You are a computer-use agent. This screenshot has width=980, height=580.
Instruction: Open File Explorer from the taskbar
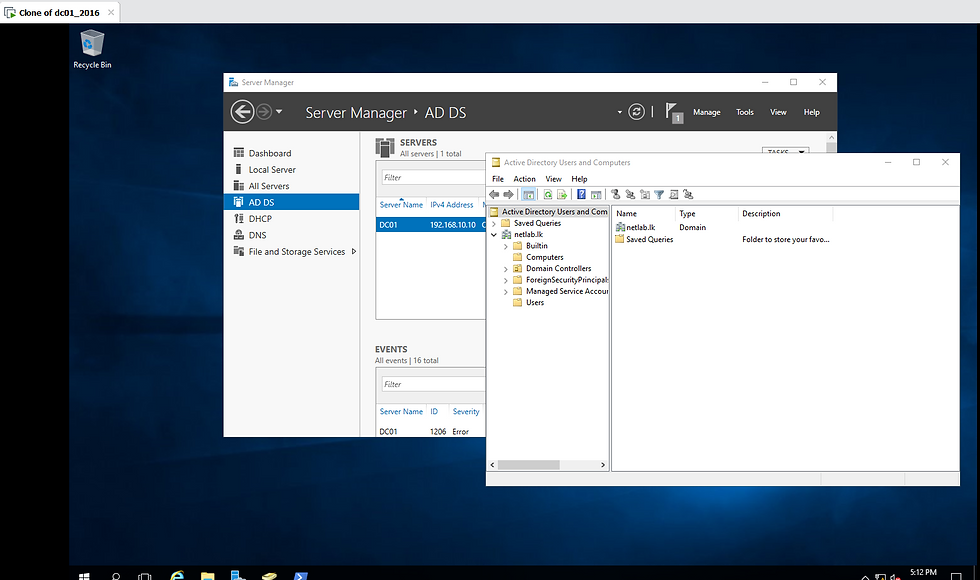coord(208,576)
